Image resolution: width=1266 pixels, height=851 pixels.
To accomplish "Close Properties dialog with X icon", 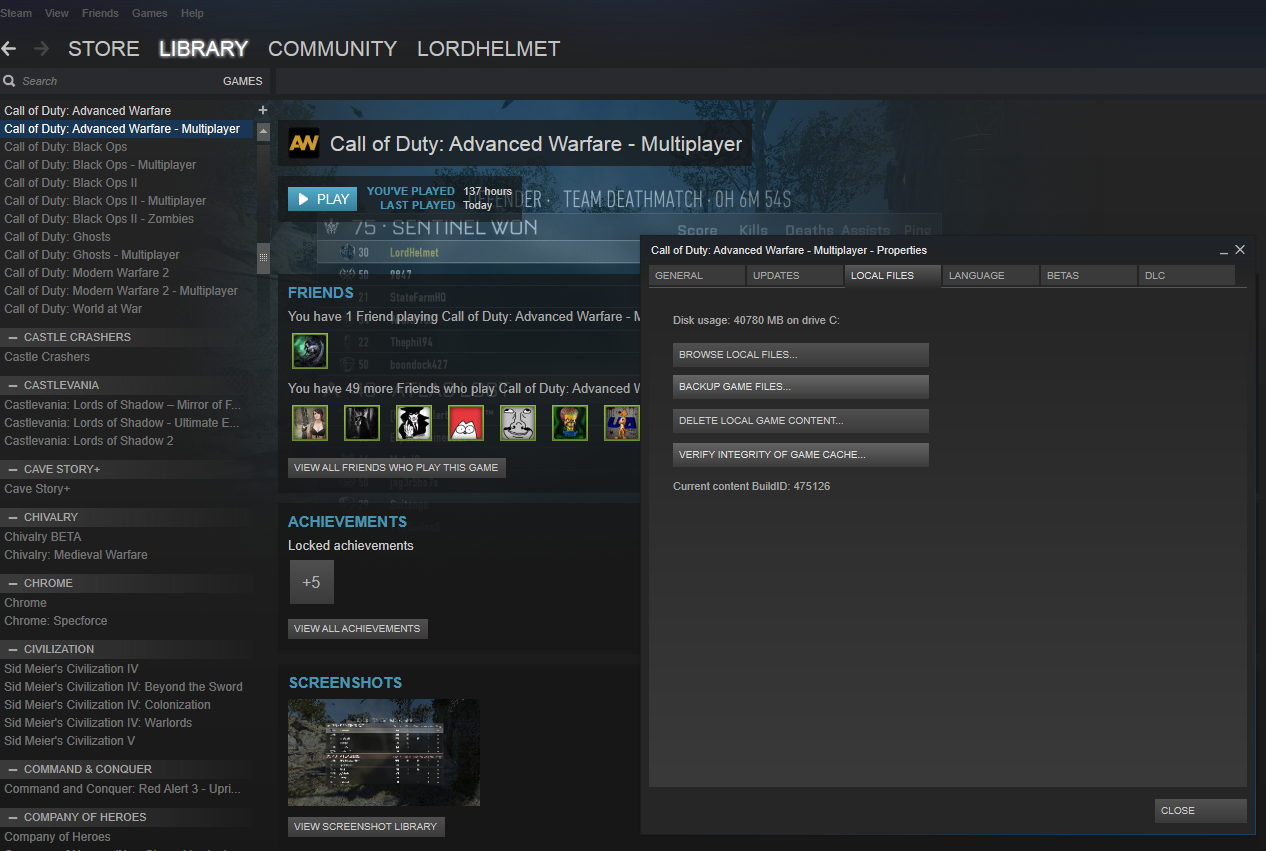I will (1240, 250).
